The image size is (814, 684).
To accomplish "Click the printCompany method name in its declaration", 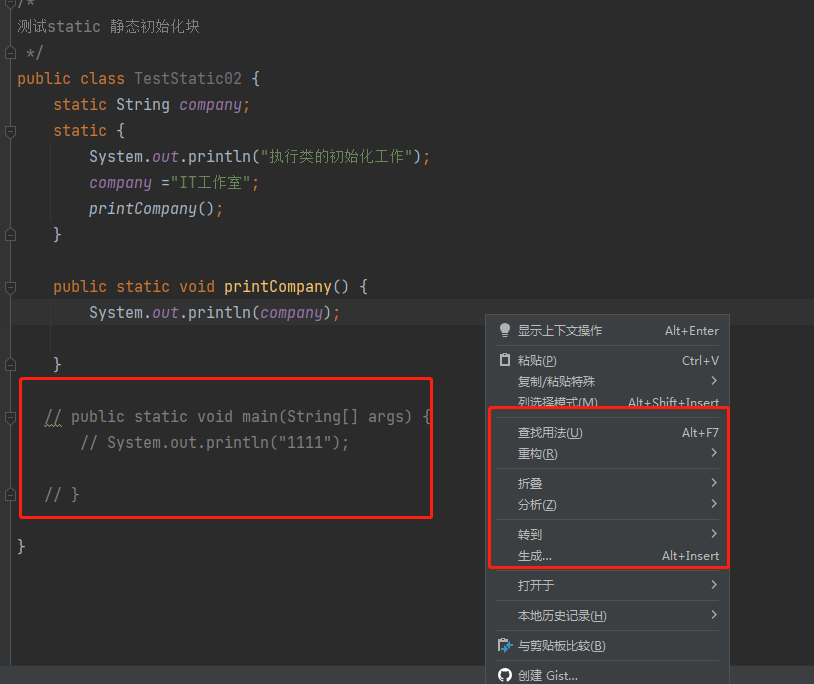I will [x=278, y=286].
